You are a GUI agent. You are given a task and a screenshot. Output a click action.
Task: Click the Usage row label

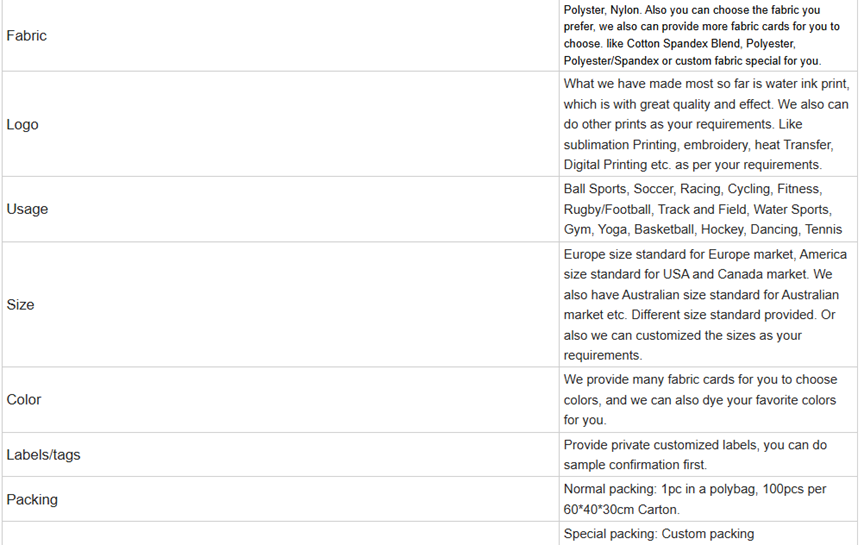click(27, 209)
